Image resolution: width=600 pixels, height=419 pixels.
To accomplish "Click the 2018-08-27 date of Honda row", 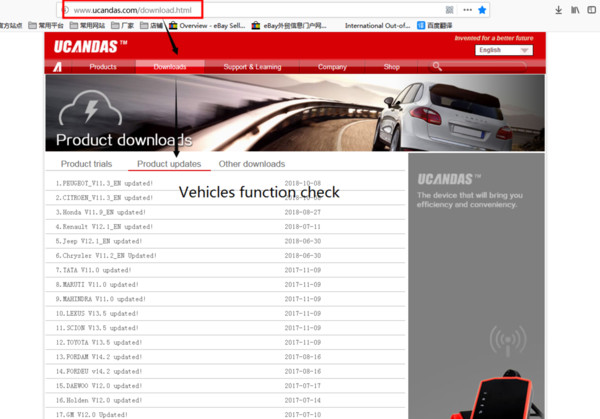I will click(303, 212).
